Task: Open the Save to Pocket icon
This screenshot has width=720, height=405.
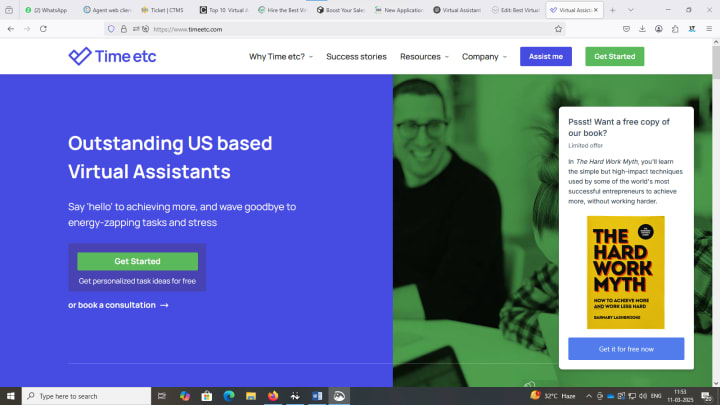Action: click(626, 29)
